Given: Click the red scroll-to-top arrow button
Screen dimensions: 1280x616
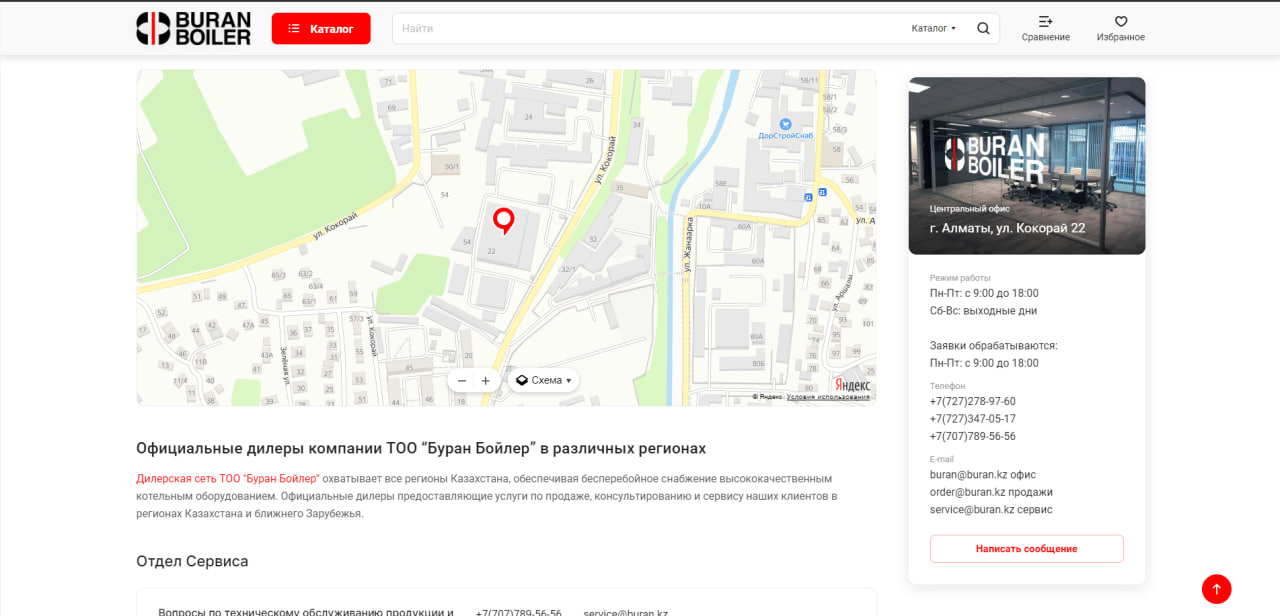Looking at the screenshot, I should point(1216,589).
